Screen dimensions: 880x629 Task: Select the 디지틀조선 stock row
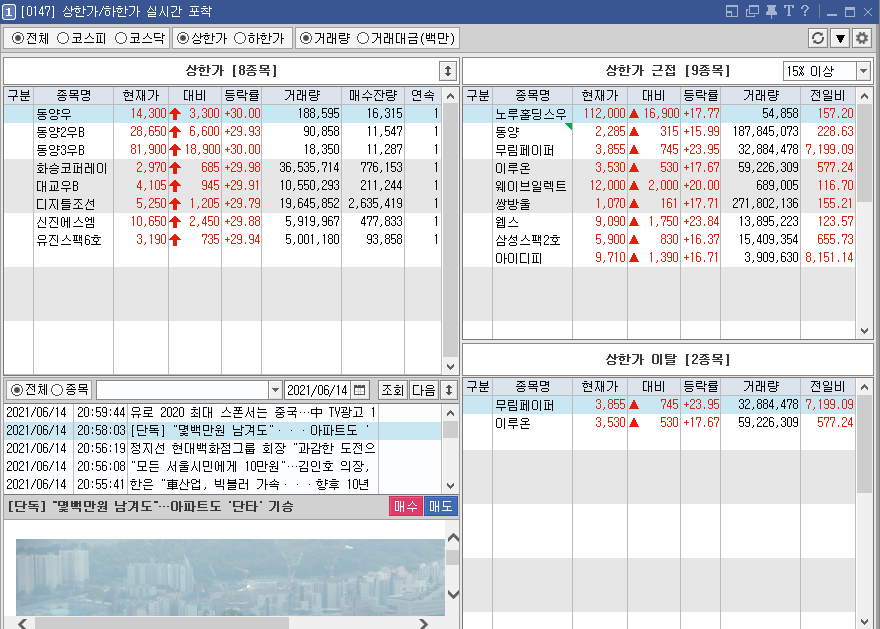pyautogui.click(x=223, y=203)
